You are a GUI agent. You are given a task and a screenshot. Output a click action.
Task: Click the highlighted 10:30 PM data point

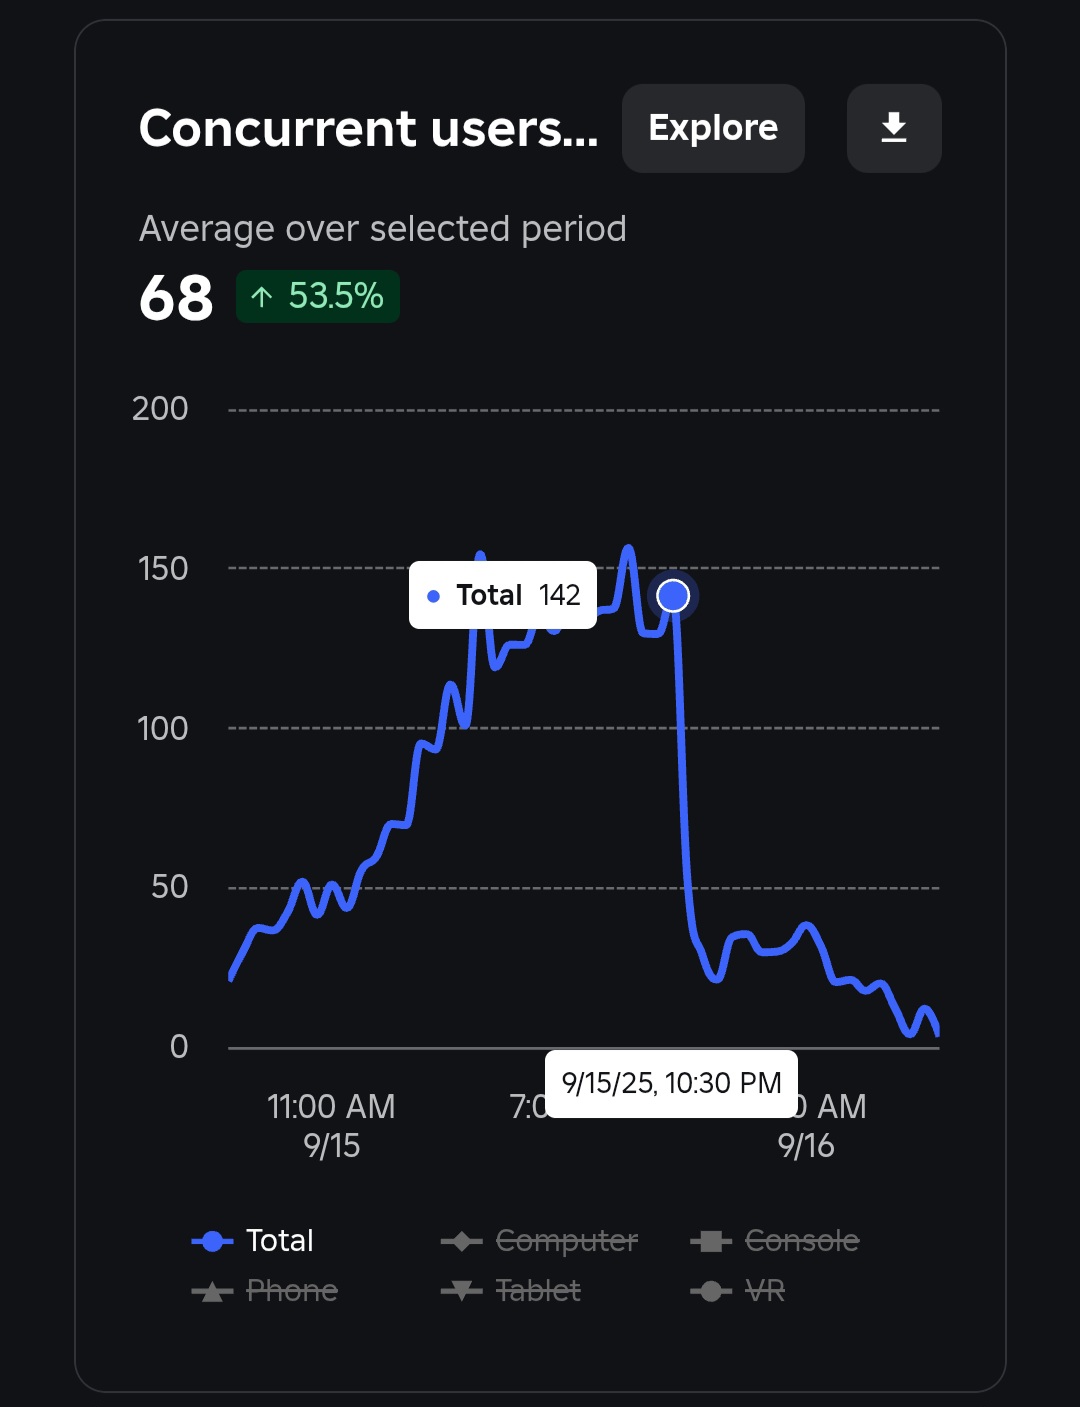click(x=673, y=596)
